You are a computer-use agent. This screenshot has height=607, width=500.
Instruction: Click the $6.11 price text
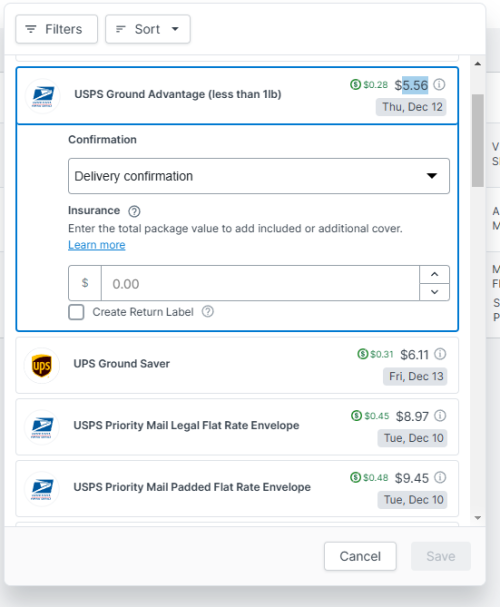tap(414, 355)
